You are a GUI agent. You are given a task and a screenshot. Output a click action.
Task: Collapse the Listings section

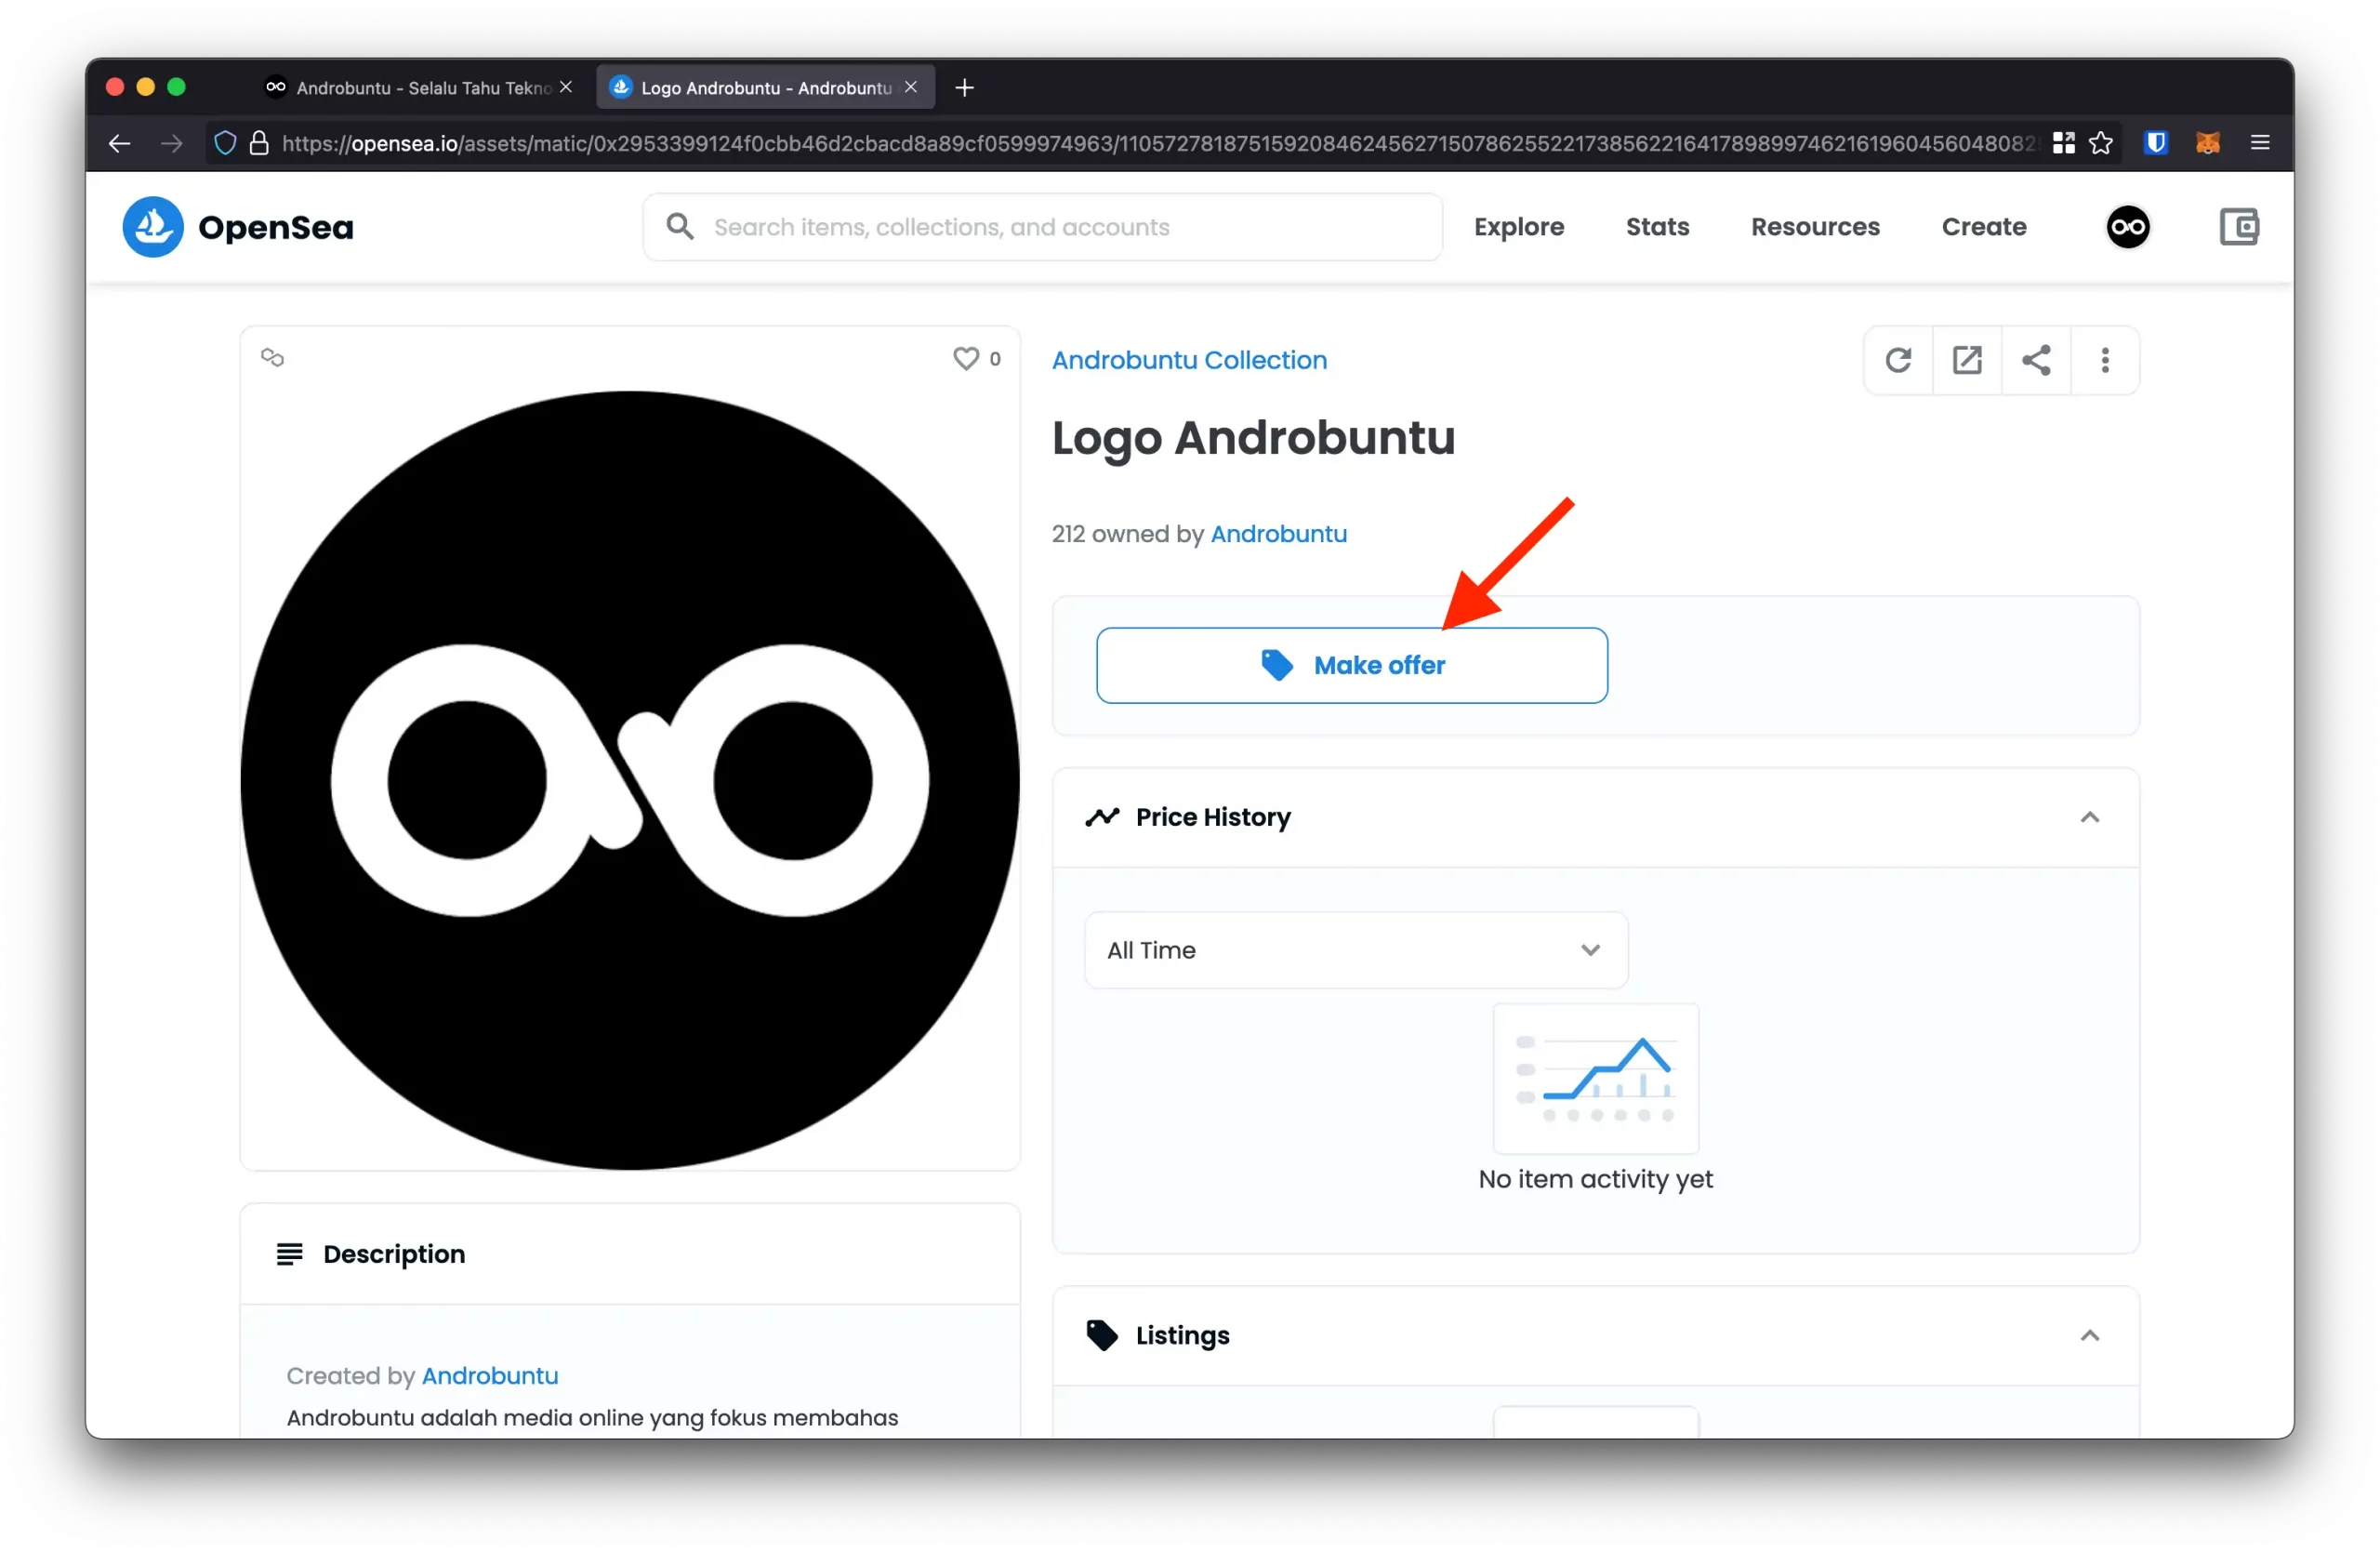tap(2089, 1335)
